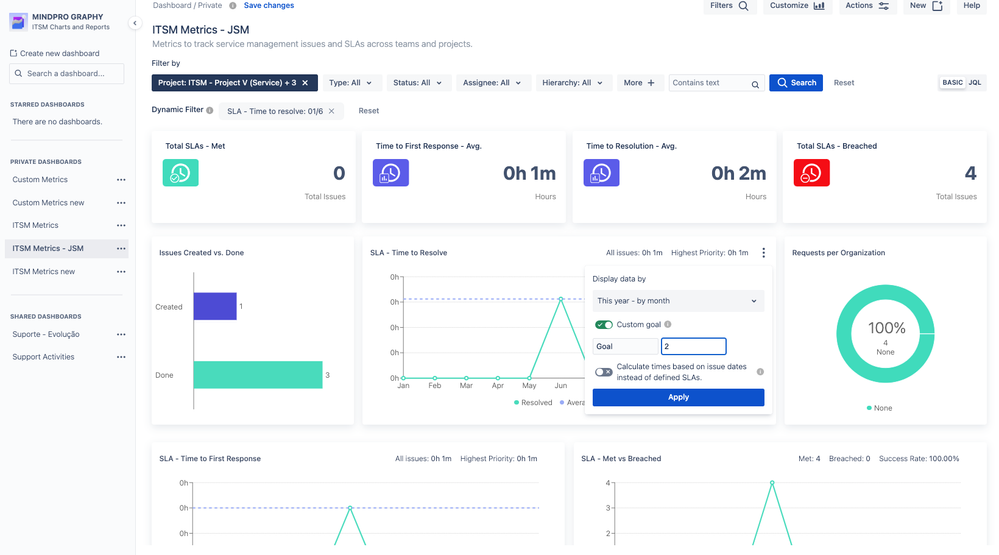The width and height of the screenshot is (999, 555).
Task: Click Save changes link
Action: (x=269, y=6)
